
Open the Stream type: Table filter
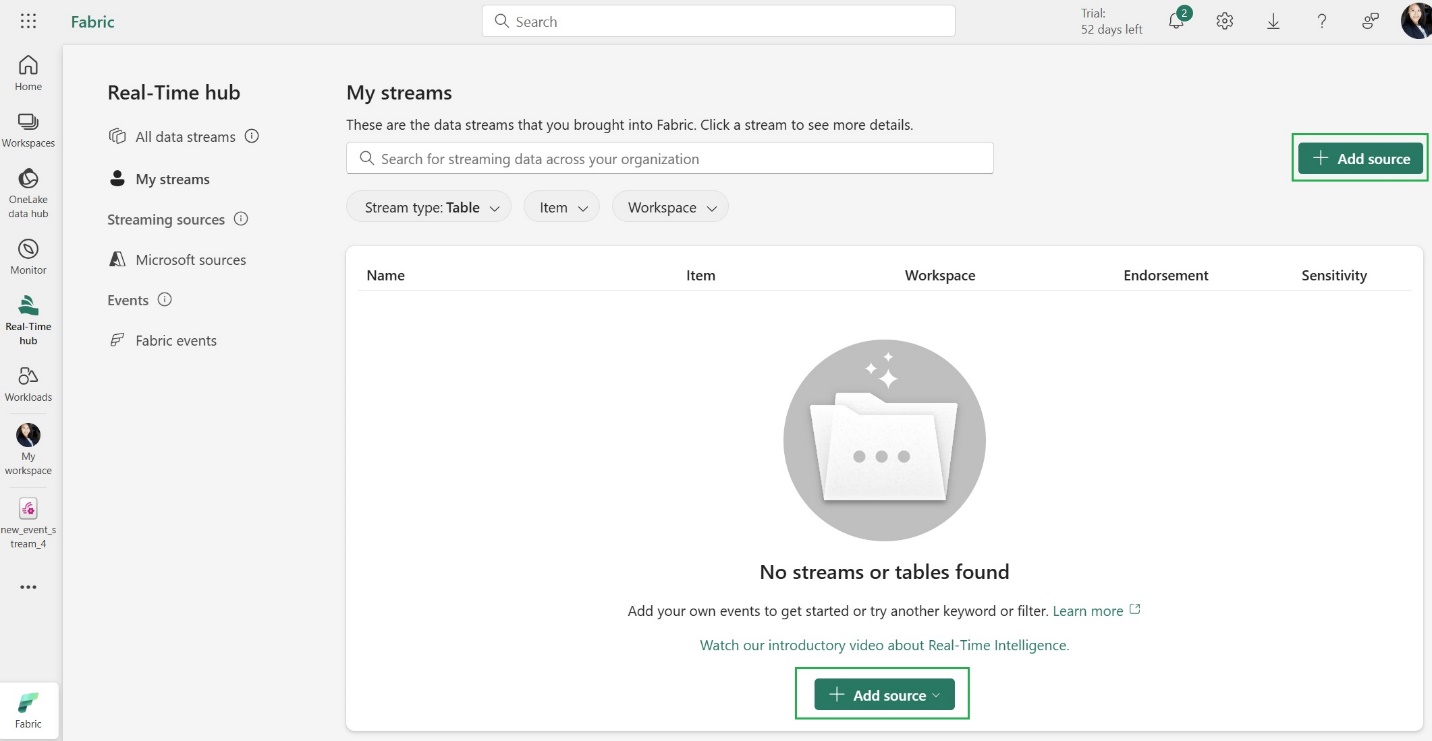[429, 207]
